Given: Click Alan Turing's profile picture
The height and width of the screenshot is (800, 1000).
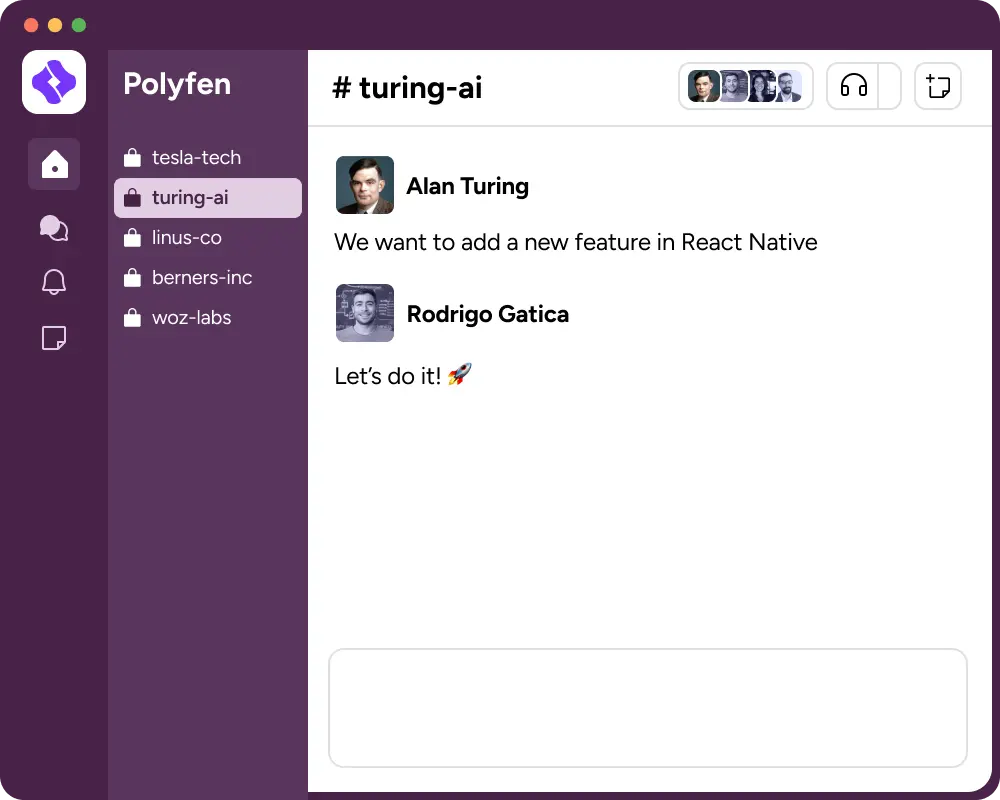Looking at the screenshot, I should pos(365,185).
